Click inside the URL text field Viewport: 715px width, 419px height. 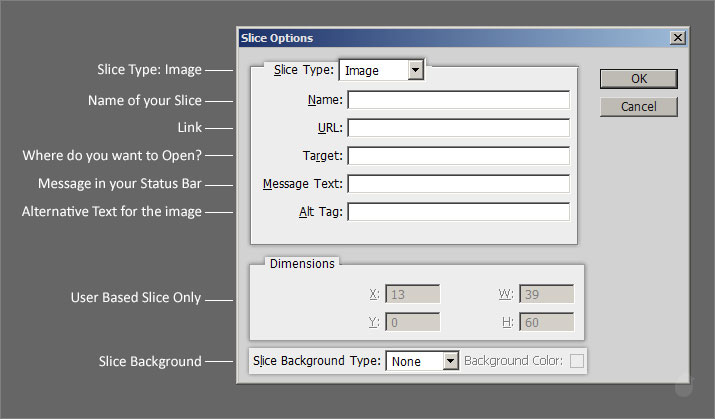(458, 128)
